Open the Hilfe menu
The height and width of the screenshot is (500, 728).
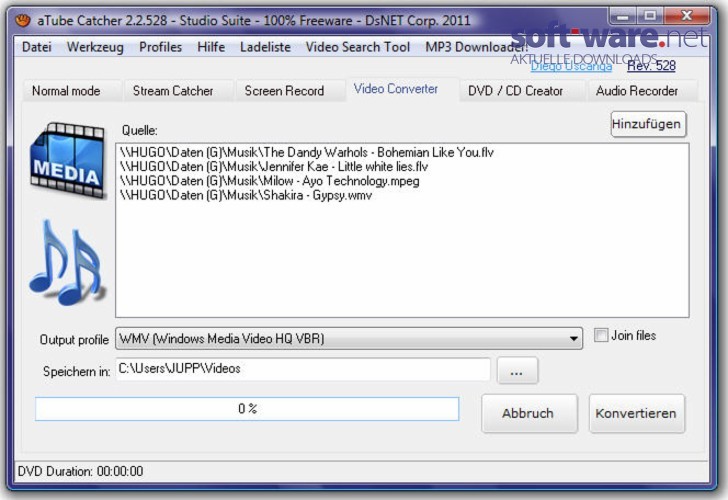pyautogui.click(x=211, y=47)
